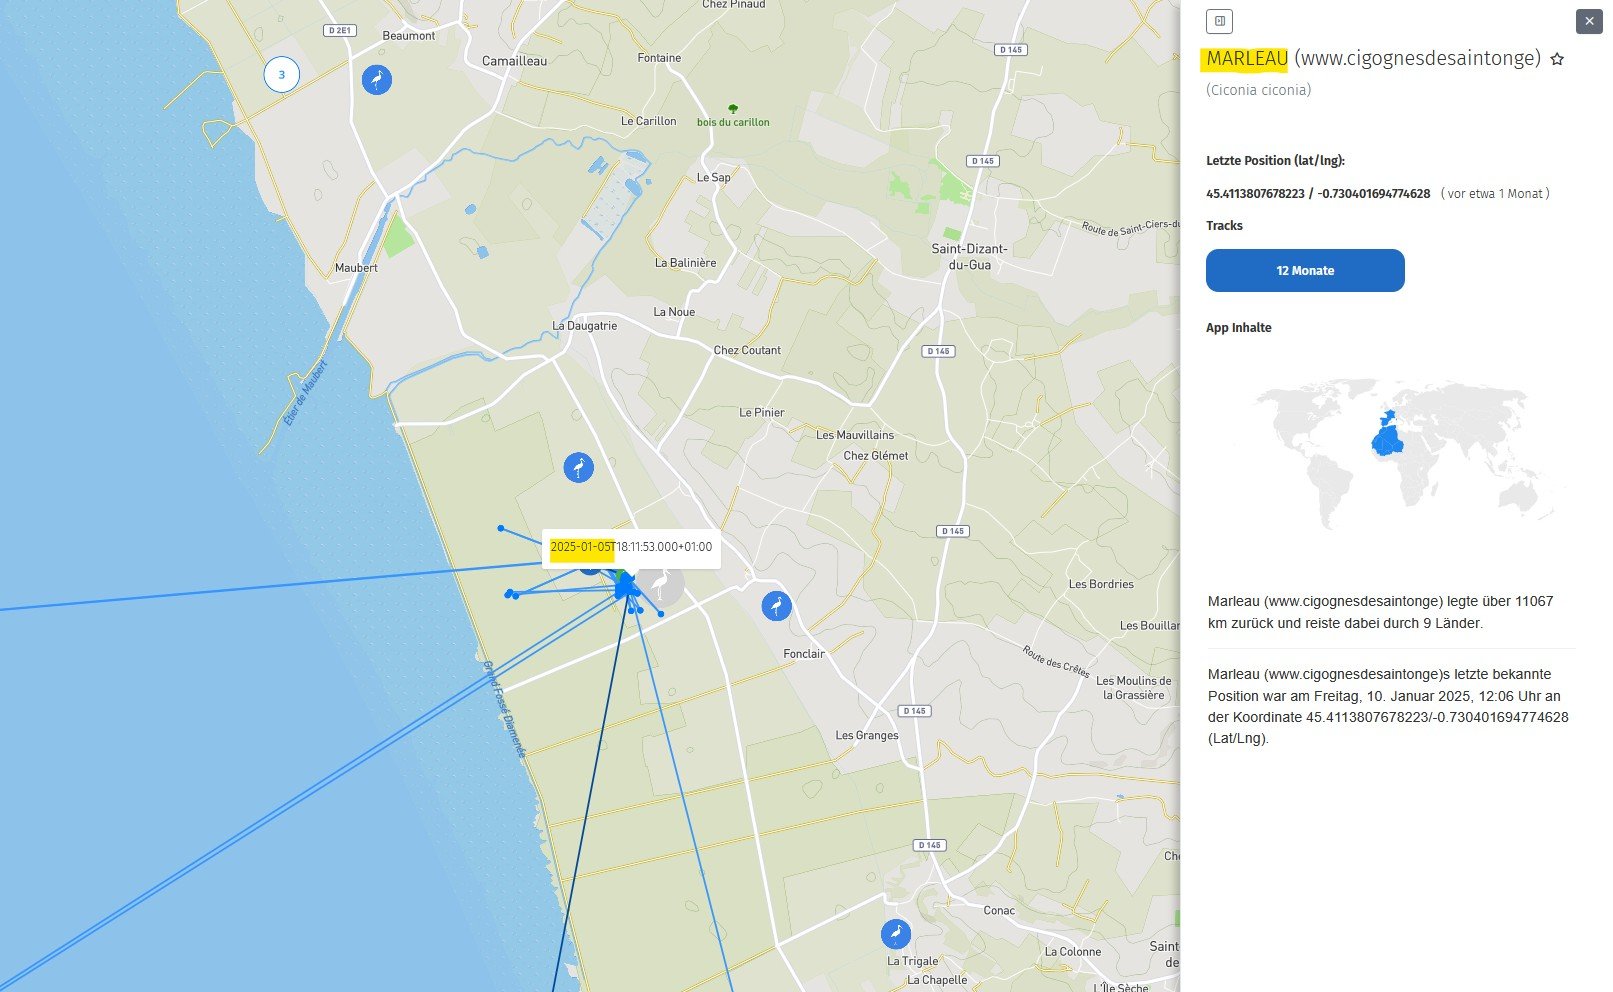Click the timestamp tooltip popup

631,547
